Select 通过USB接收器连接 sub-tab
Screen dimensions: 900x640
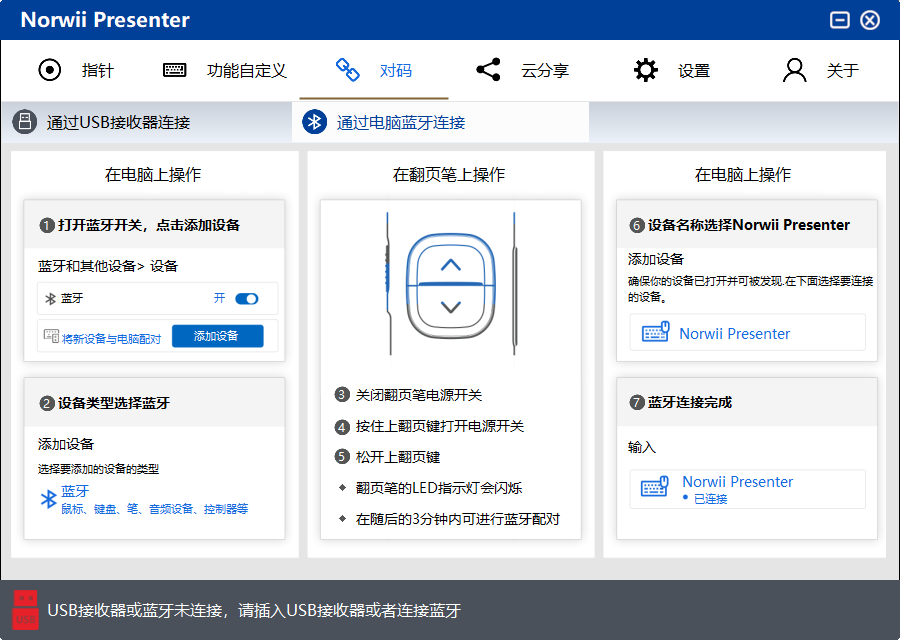click(146, 122)
